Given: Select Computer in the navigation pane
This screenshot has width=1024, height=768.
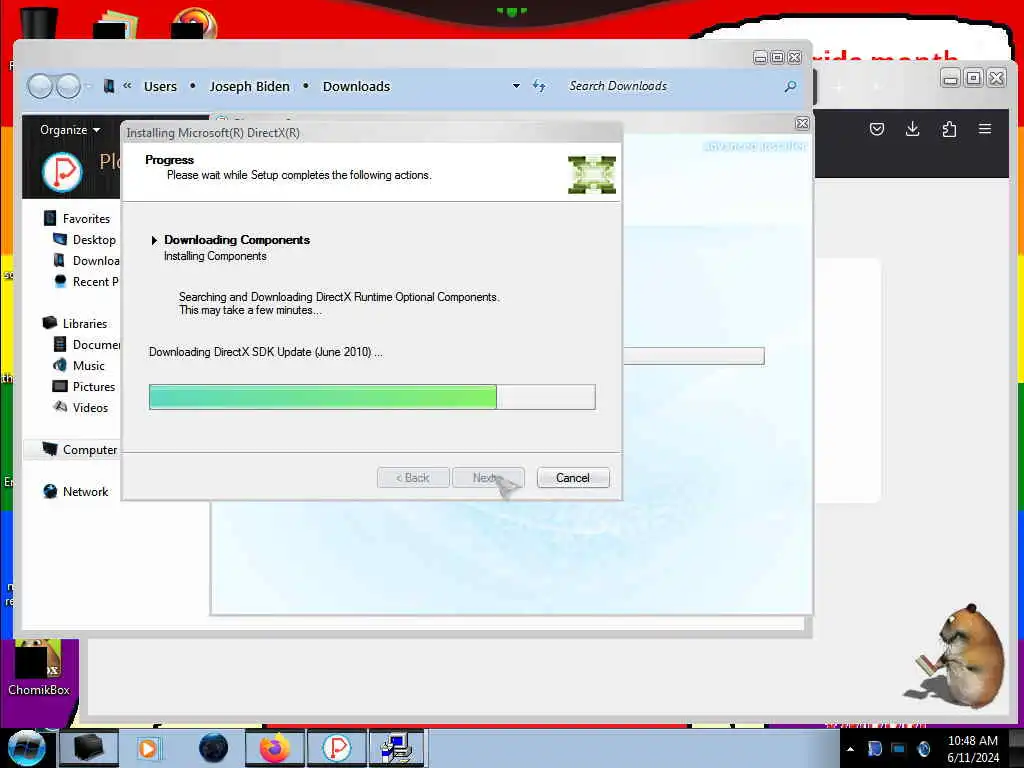Looking at the screenshot, I should pos(89,449).
